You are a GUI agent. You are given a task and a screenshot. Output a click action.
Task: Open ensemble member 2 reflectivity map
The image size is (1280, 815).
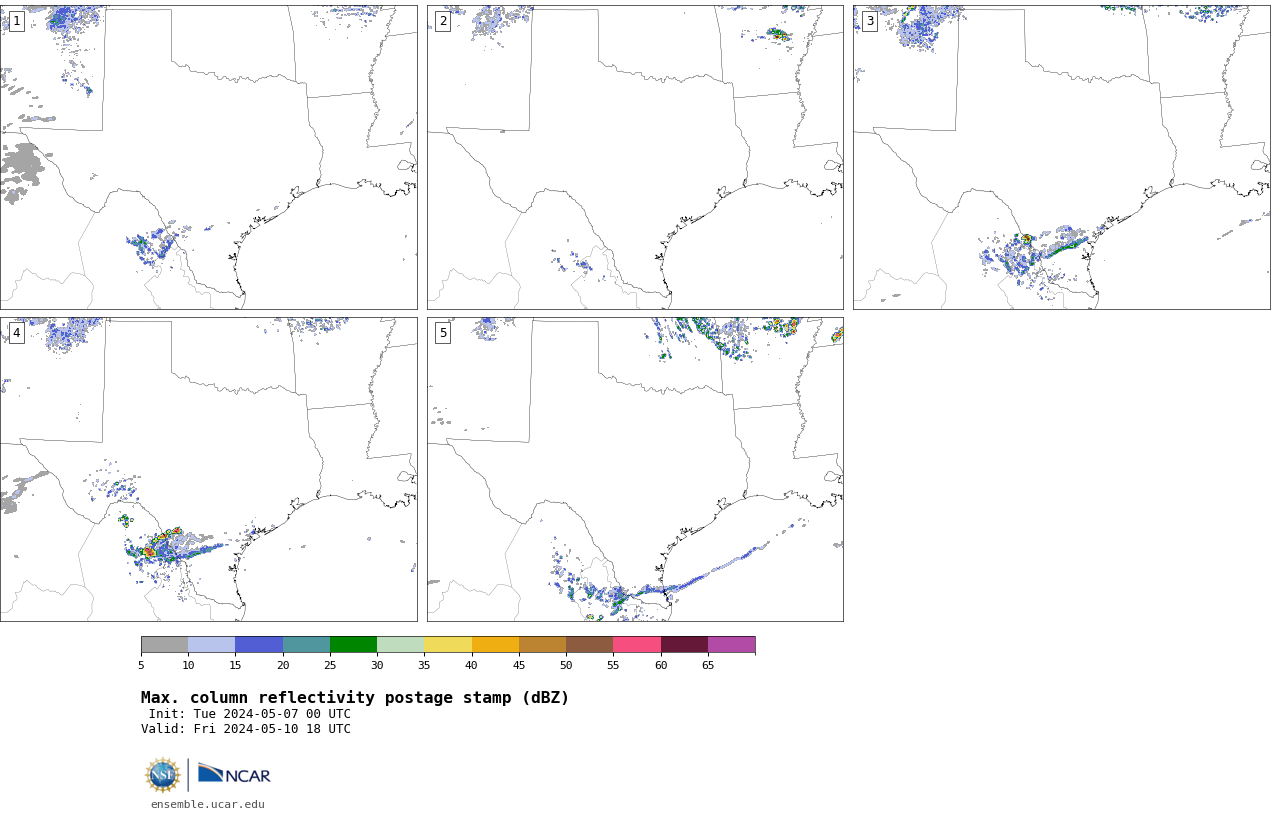point(635,157)
